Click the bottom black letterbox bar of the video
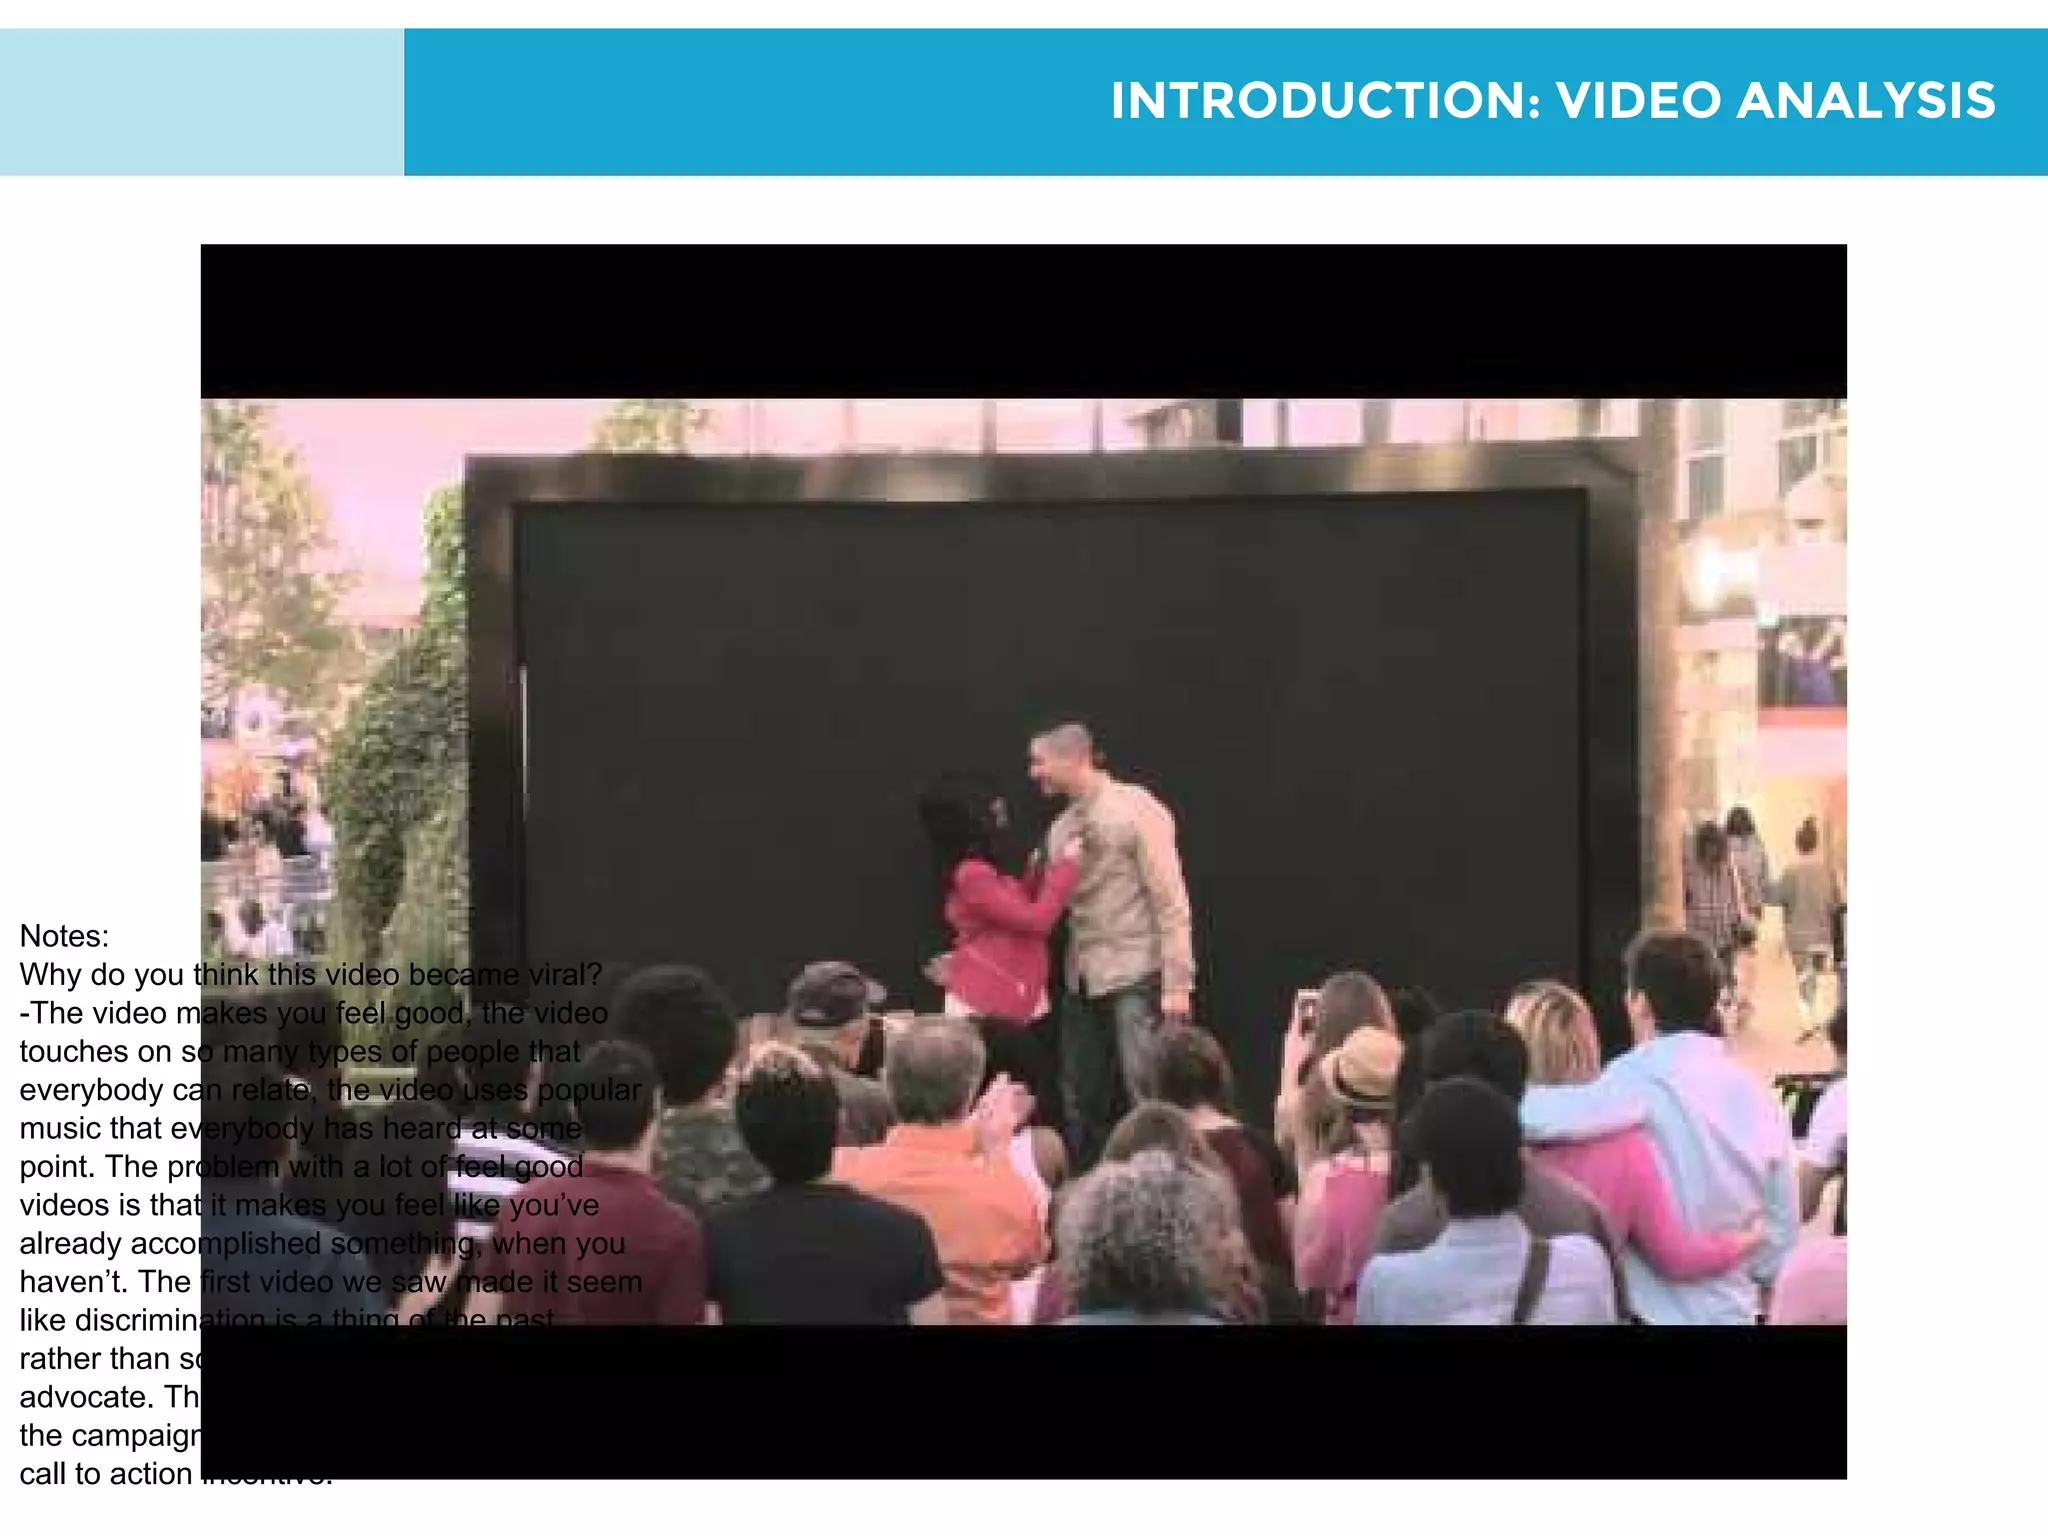2048x1536 pixels. pos(1023,1402)
